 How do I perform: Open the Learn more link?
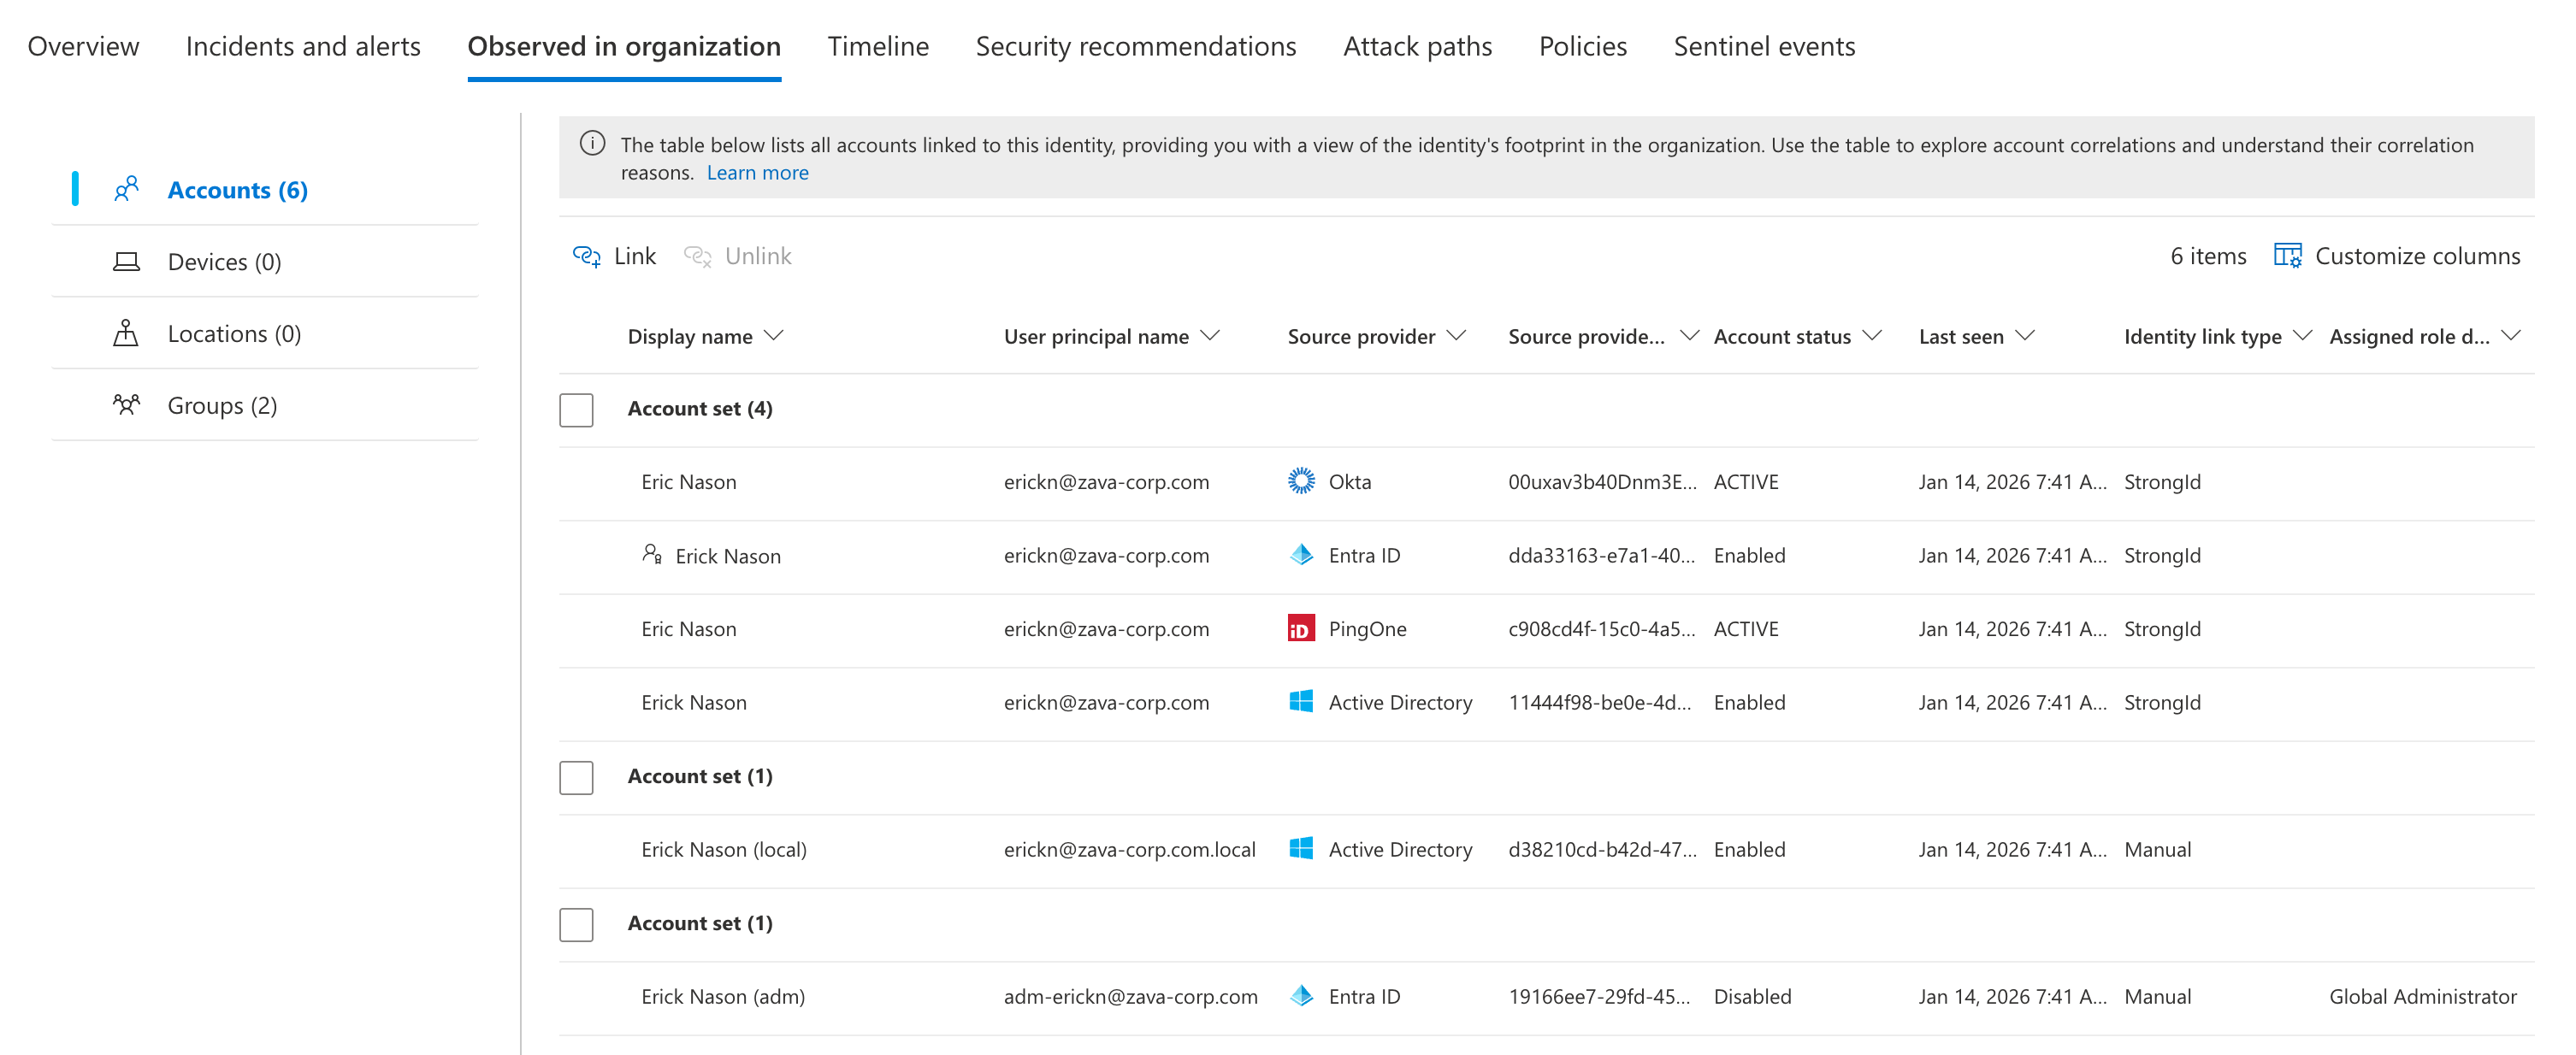[757, 173]
